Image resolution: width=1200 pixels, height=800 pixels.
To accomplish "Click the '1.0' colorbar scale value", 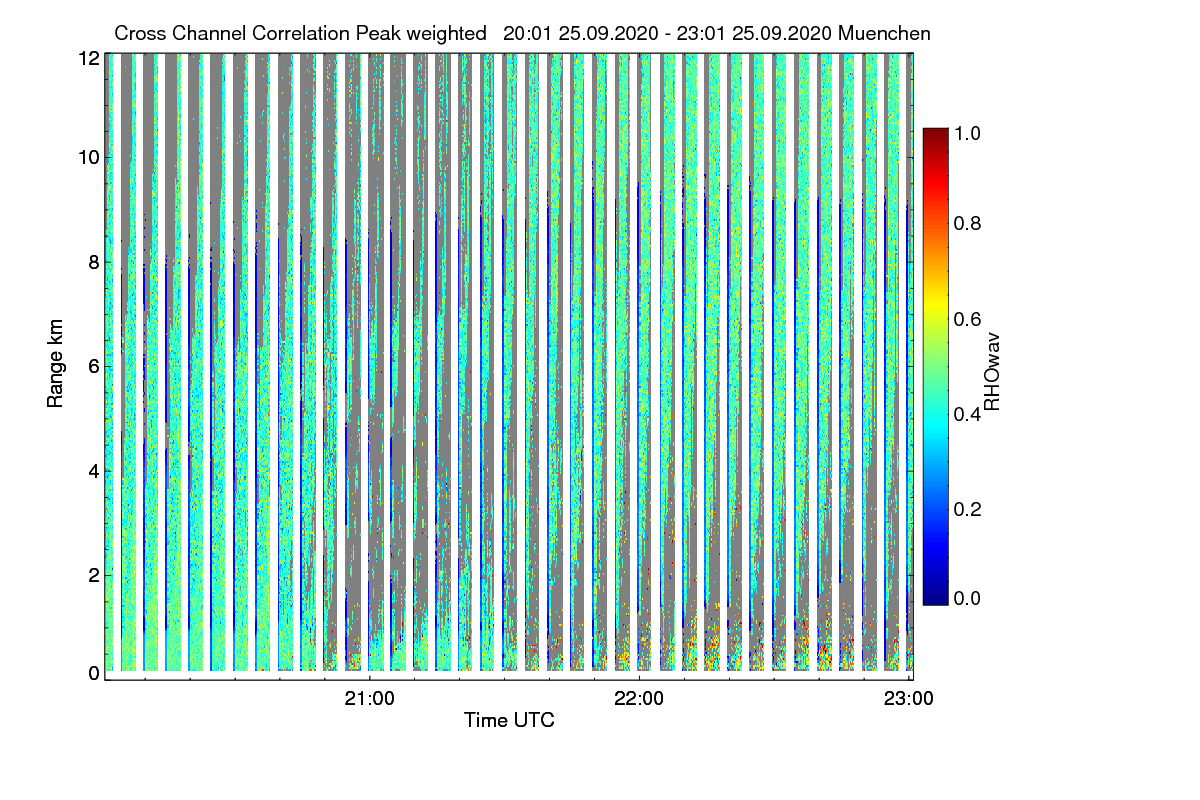I will coord(966,132).
